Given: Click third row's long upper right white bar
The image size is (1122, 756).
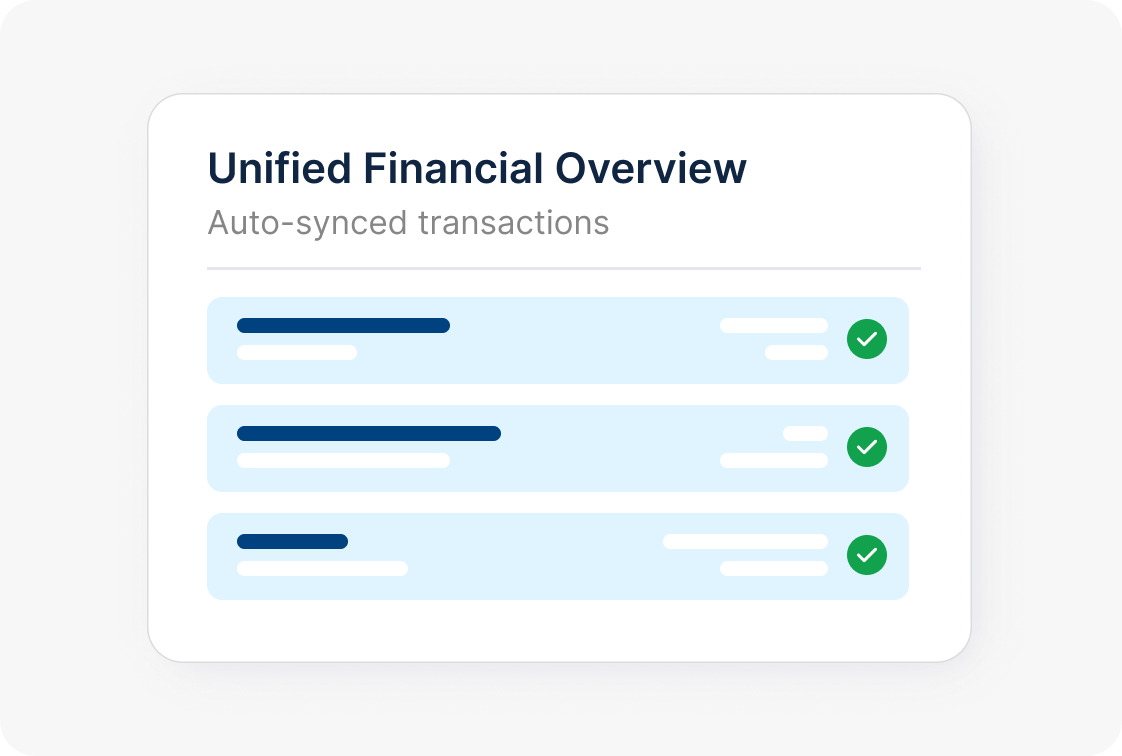Looking at the screenshot, I should click(x=745, y=541).
